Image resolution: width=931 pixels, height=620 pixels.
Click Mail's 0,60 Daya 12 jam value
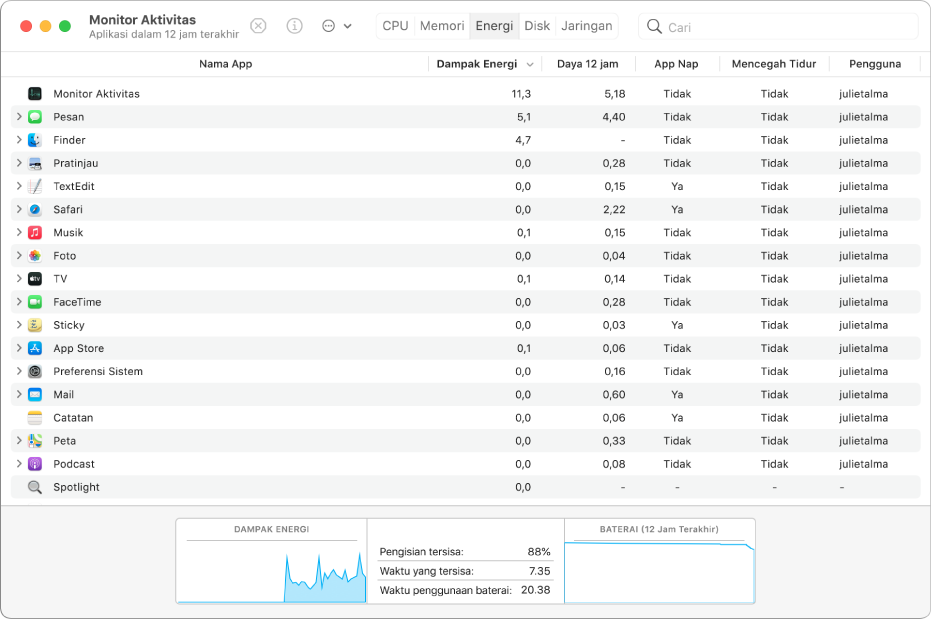614,395
